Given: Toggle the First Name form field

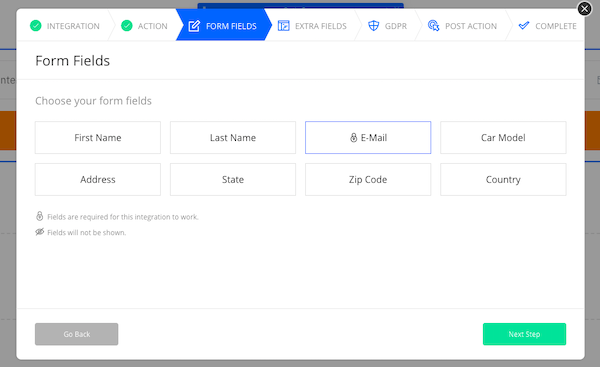Looking at the screenshot, I should coord(98,138).
